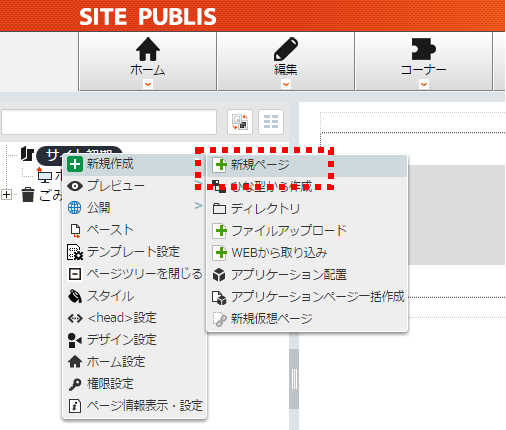Open the 編集 pencil toolbar button

click(x=286, y=61)
